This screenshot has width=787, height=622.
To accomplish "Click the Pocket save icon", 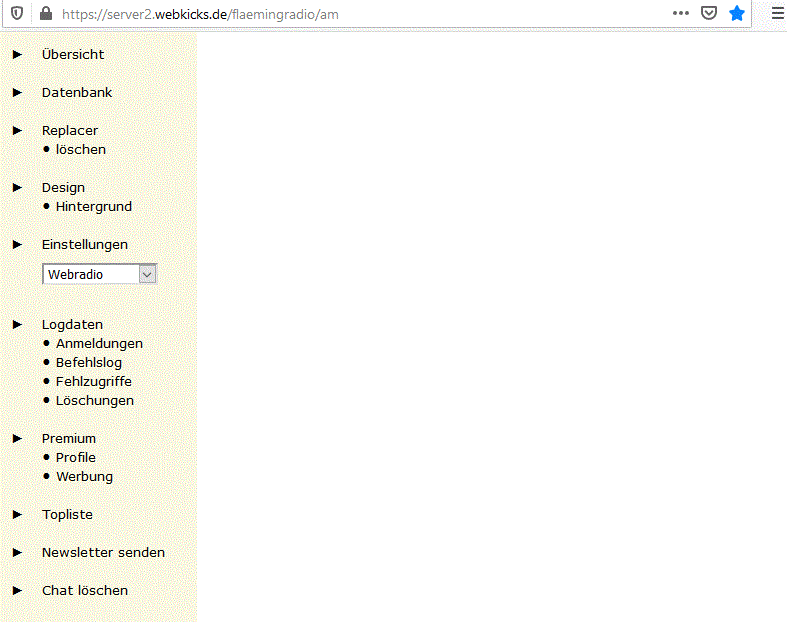I will point(708,14).
